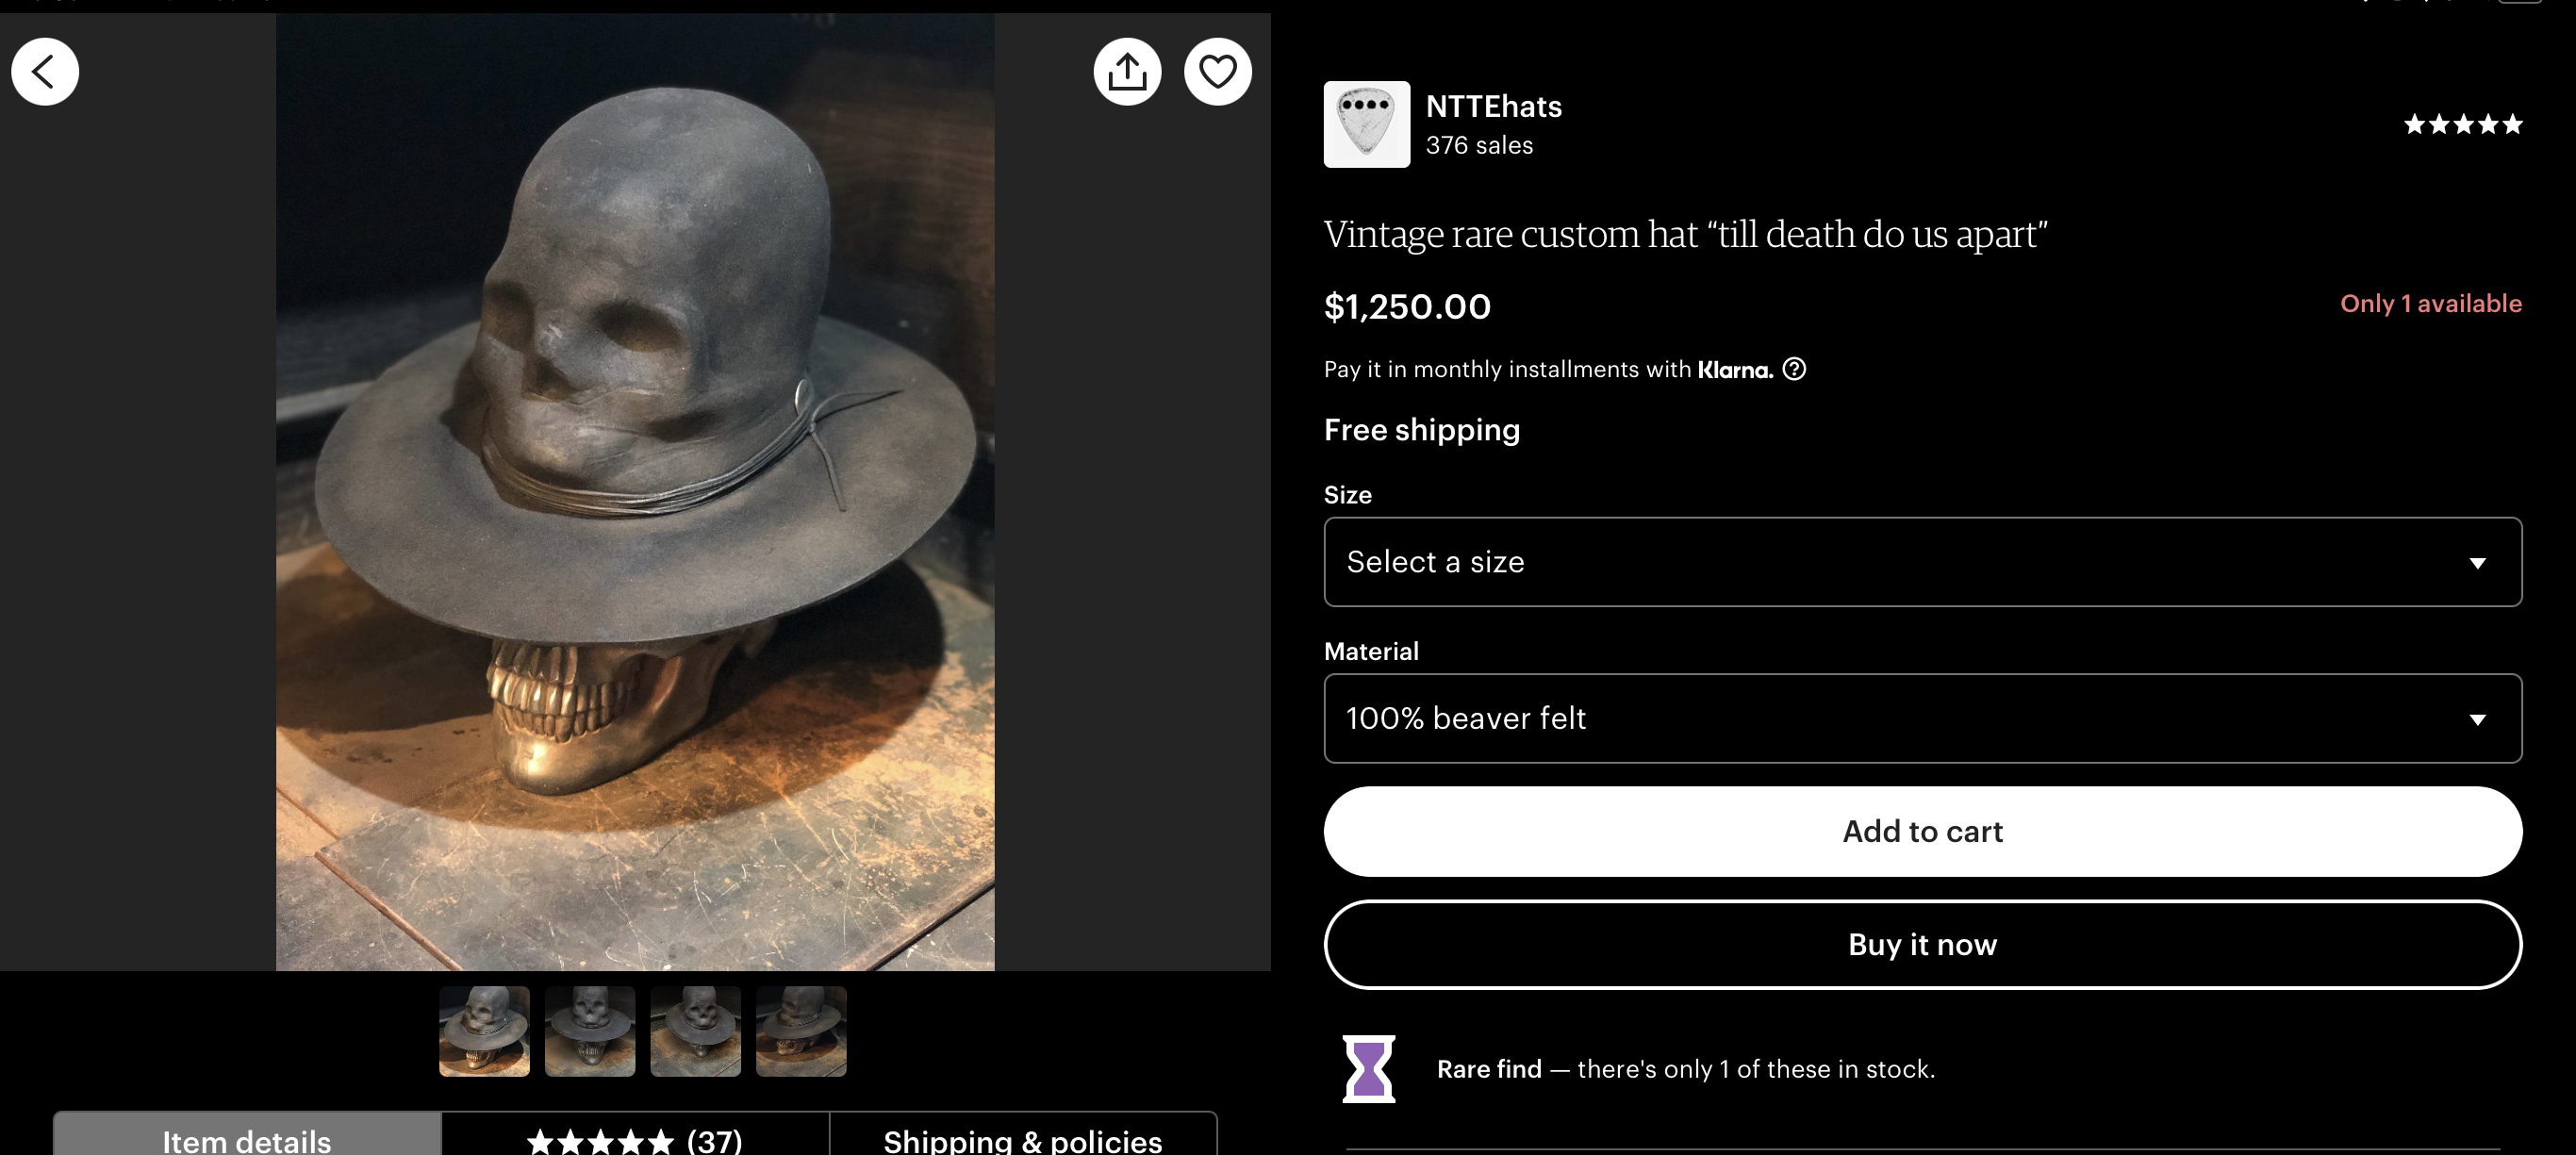Open the reviews tab with 37 ratings
Viewport: 2576px width, 1155px height.
coord(635,1134)
